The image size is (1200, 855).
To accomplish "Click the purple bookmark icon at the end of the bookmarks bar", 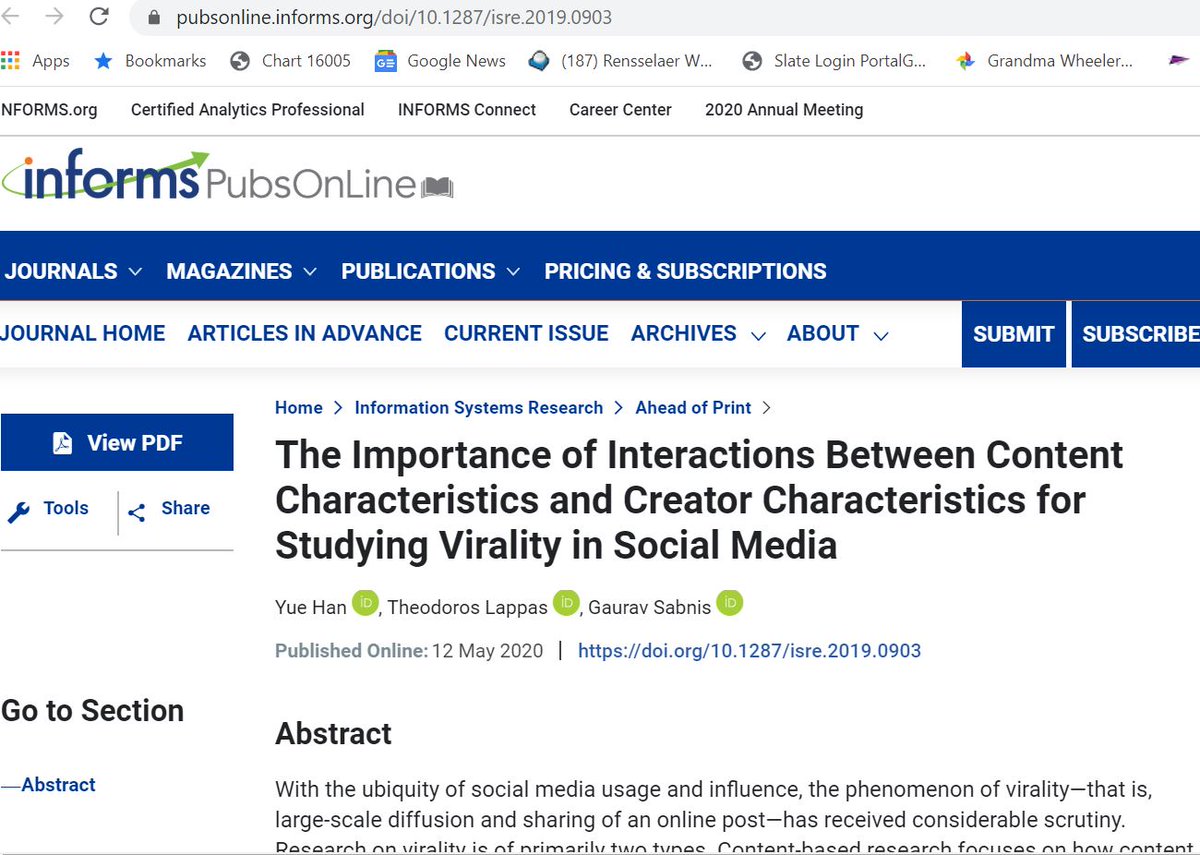I will coord(1179,61).
